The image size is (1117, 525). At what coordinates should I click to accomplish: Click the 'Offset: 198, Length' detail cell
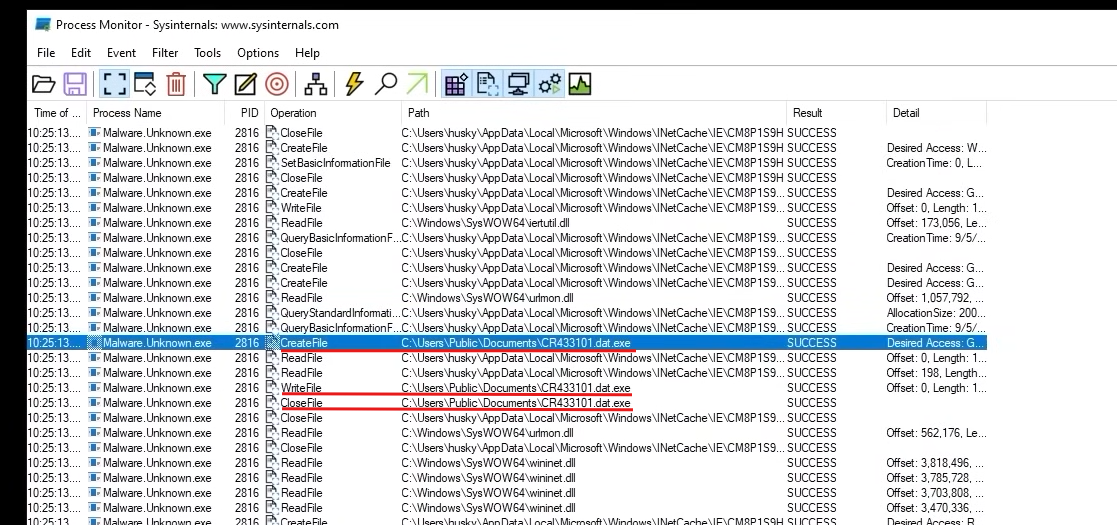(x=936, y=373)
